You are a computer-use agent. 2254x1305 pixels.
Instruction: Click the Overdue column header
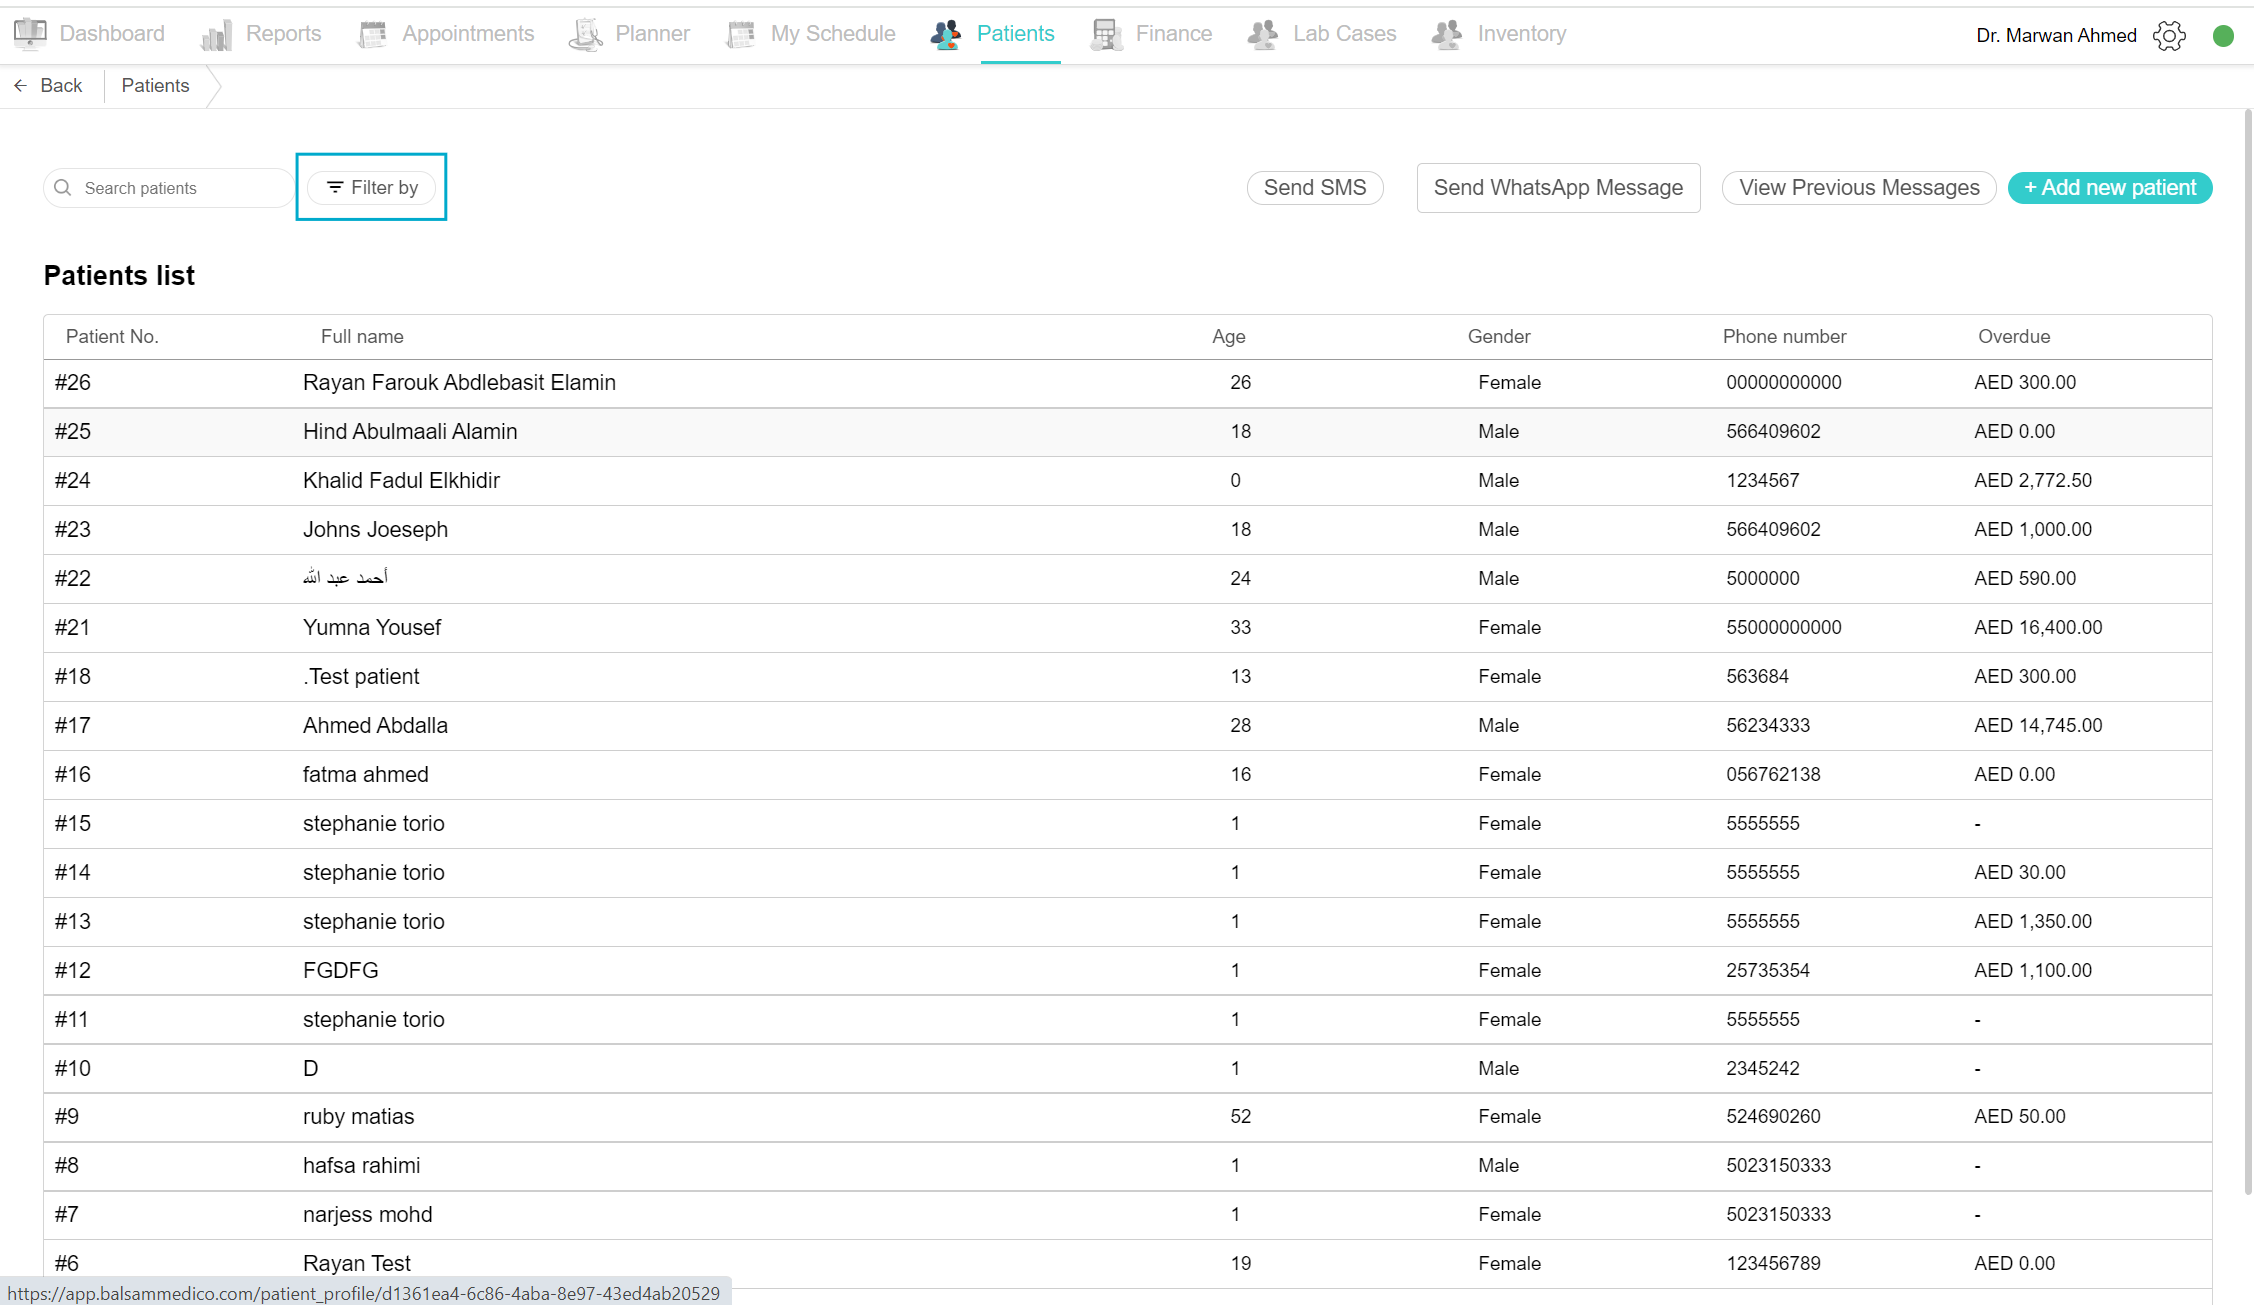click(x=2013, y=337)
